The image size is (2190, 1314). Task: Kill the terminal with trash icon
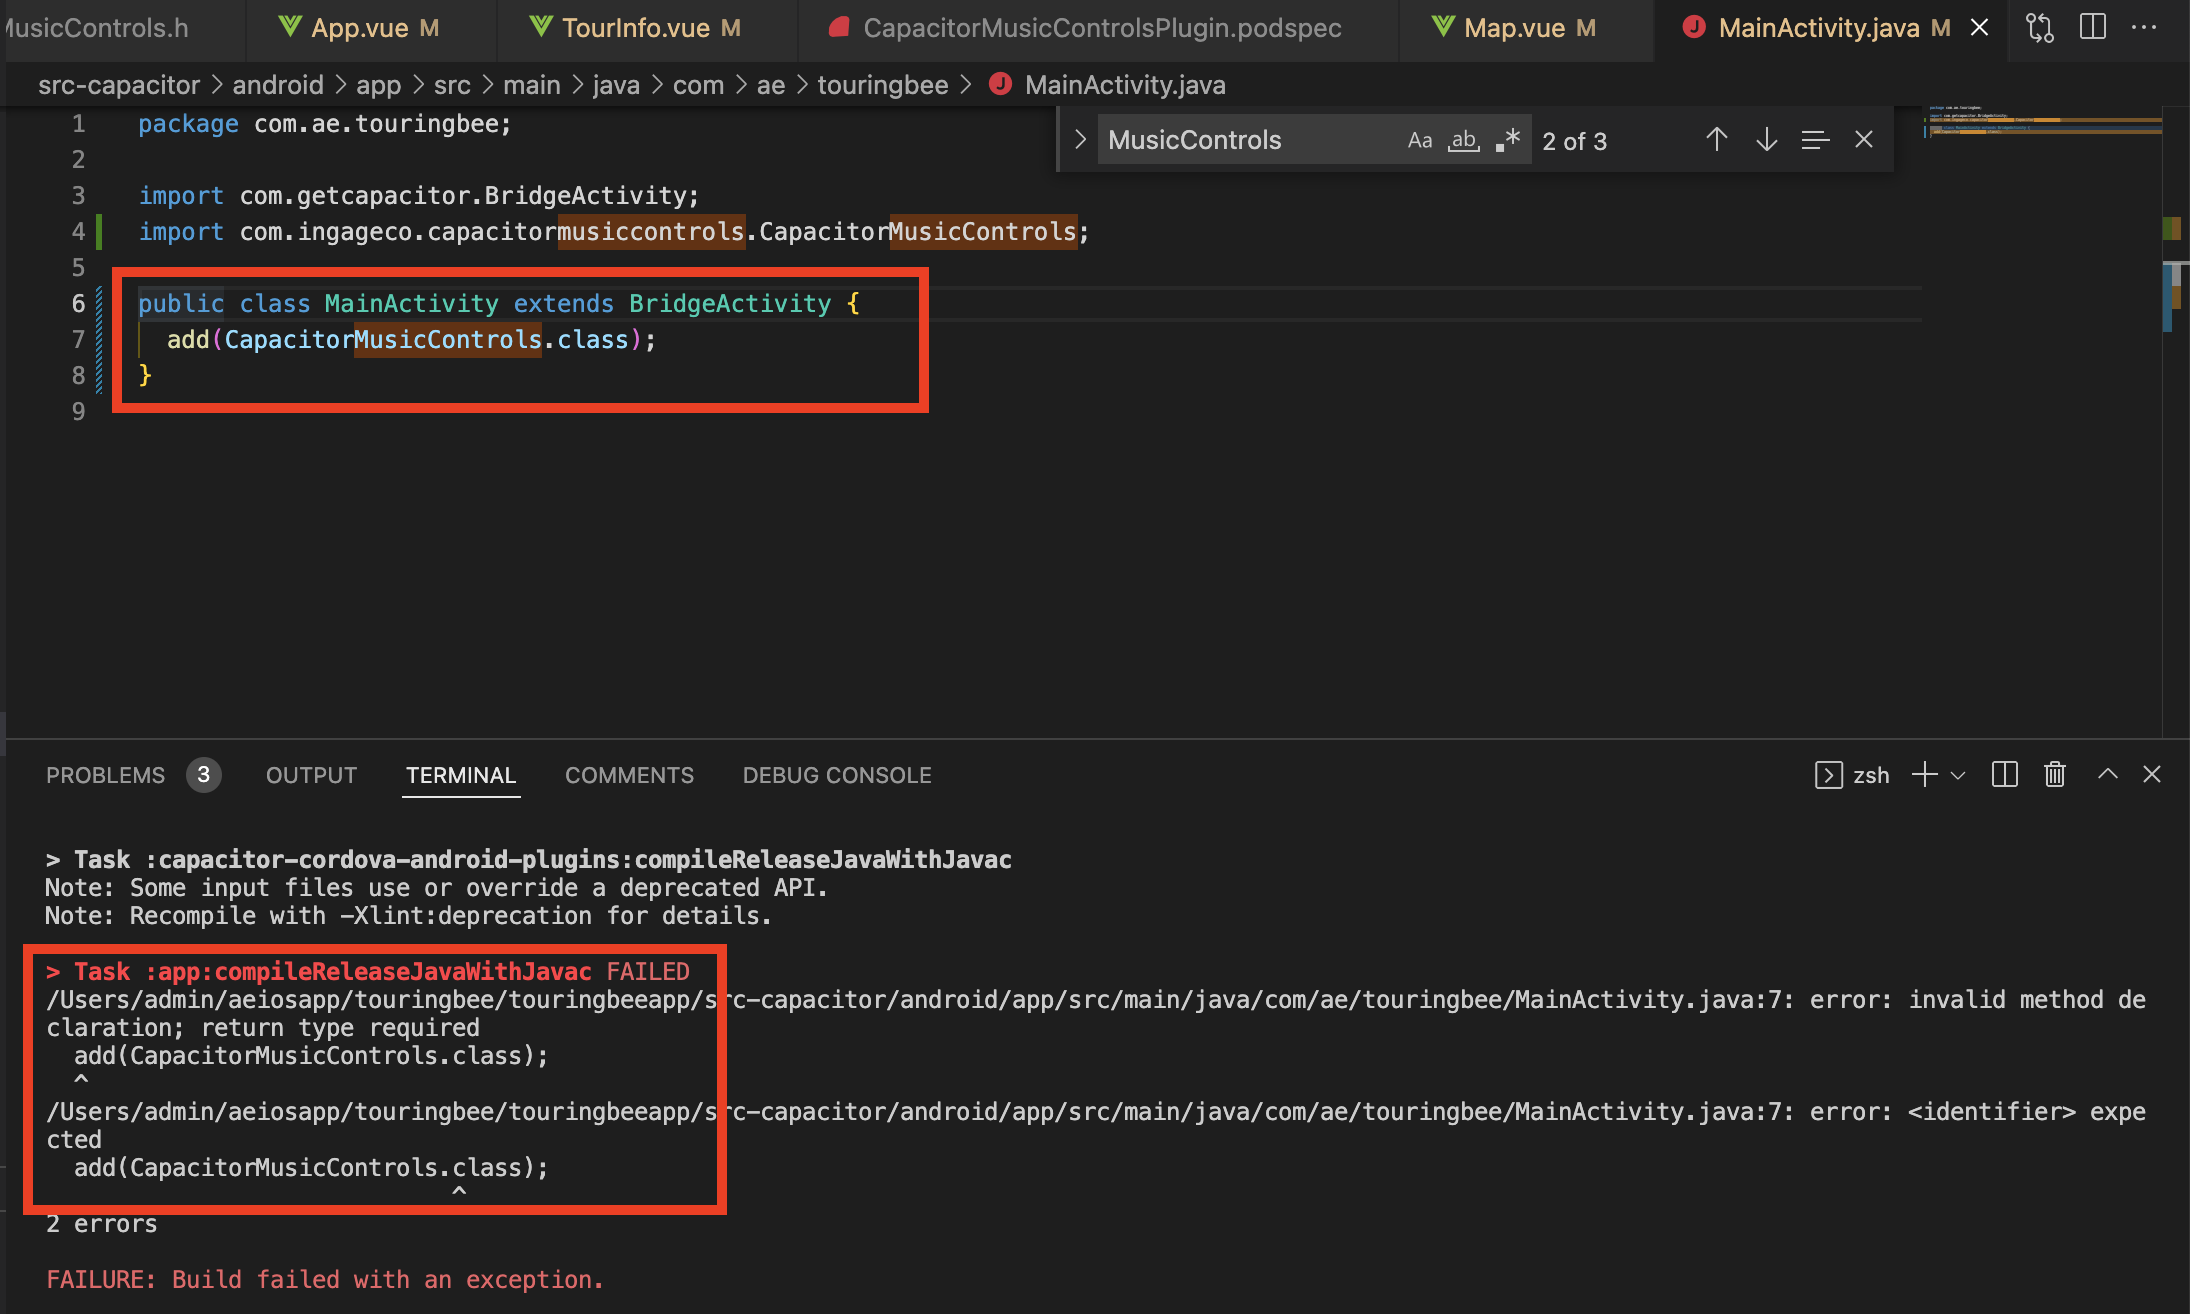coord(2054,775)
